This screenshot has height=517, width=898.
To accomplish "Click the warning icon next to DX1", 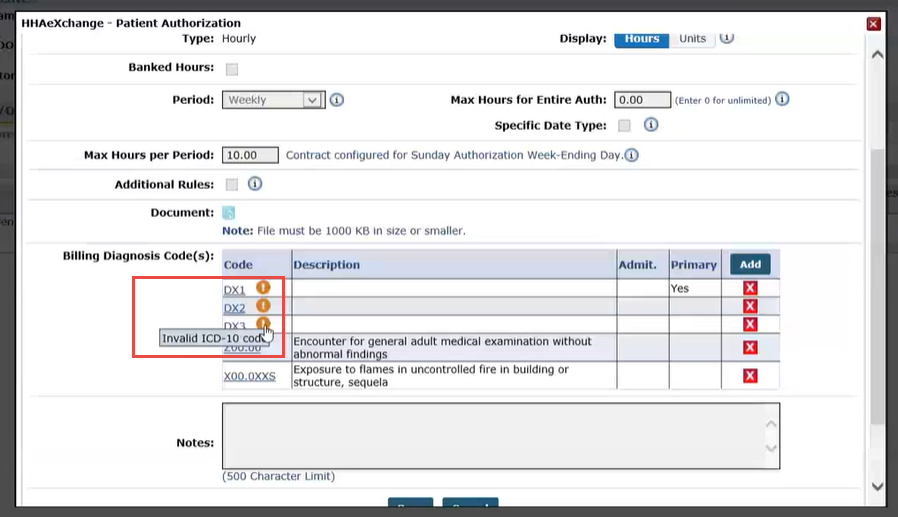I will (x=263, y=288).
